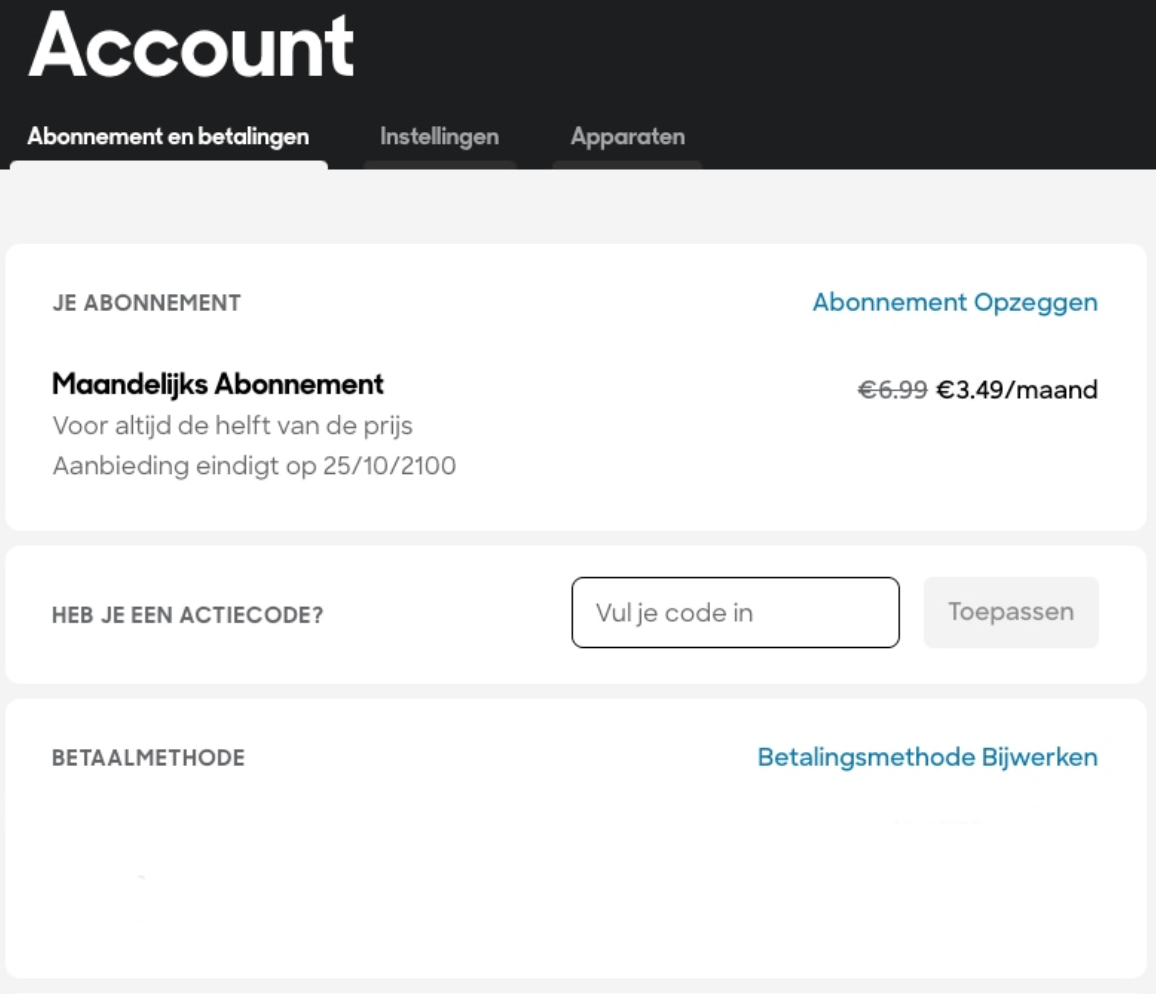Apply a promo code with Toepassen
1156x994 pixels.
click(x=1010, y=612)
